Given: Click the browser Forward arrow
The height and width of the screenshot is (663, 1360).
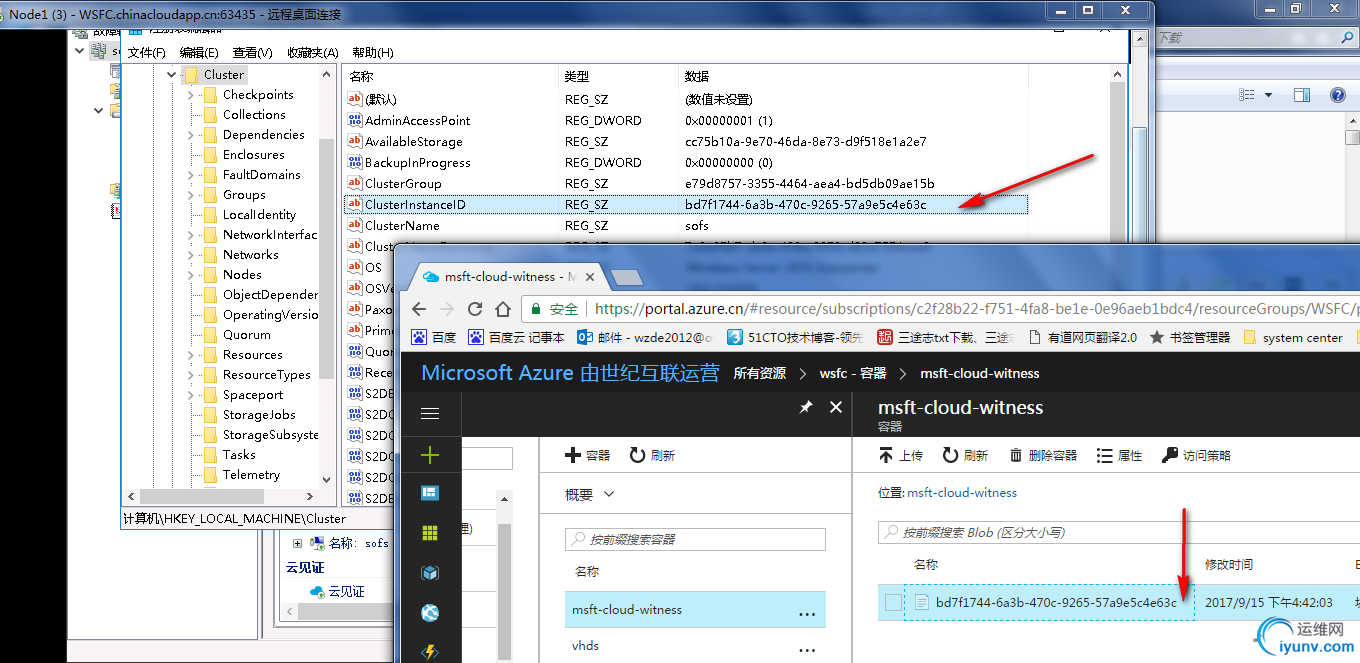Looking at the screenshot, I should (447, 309).
